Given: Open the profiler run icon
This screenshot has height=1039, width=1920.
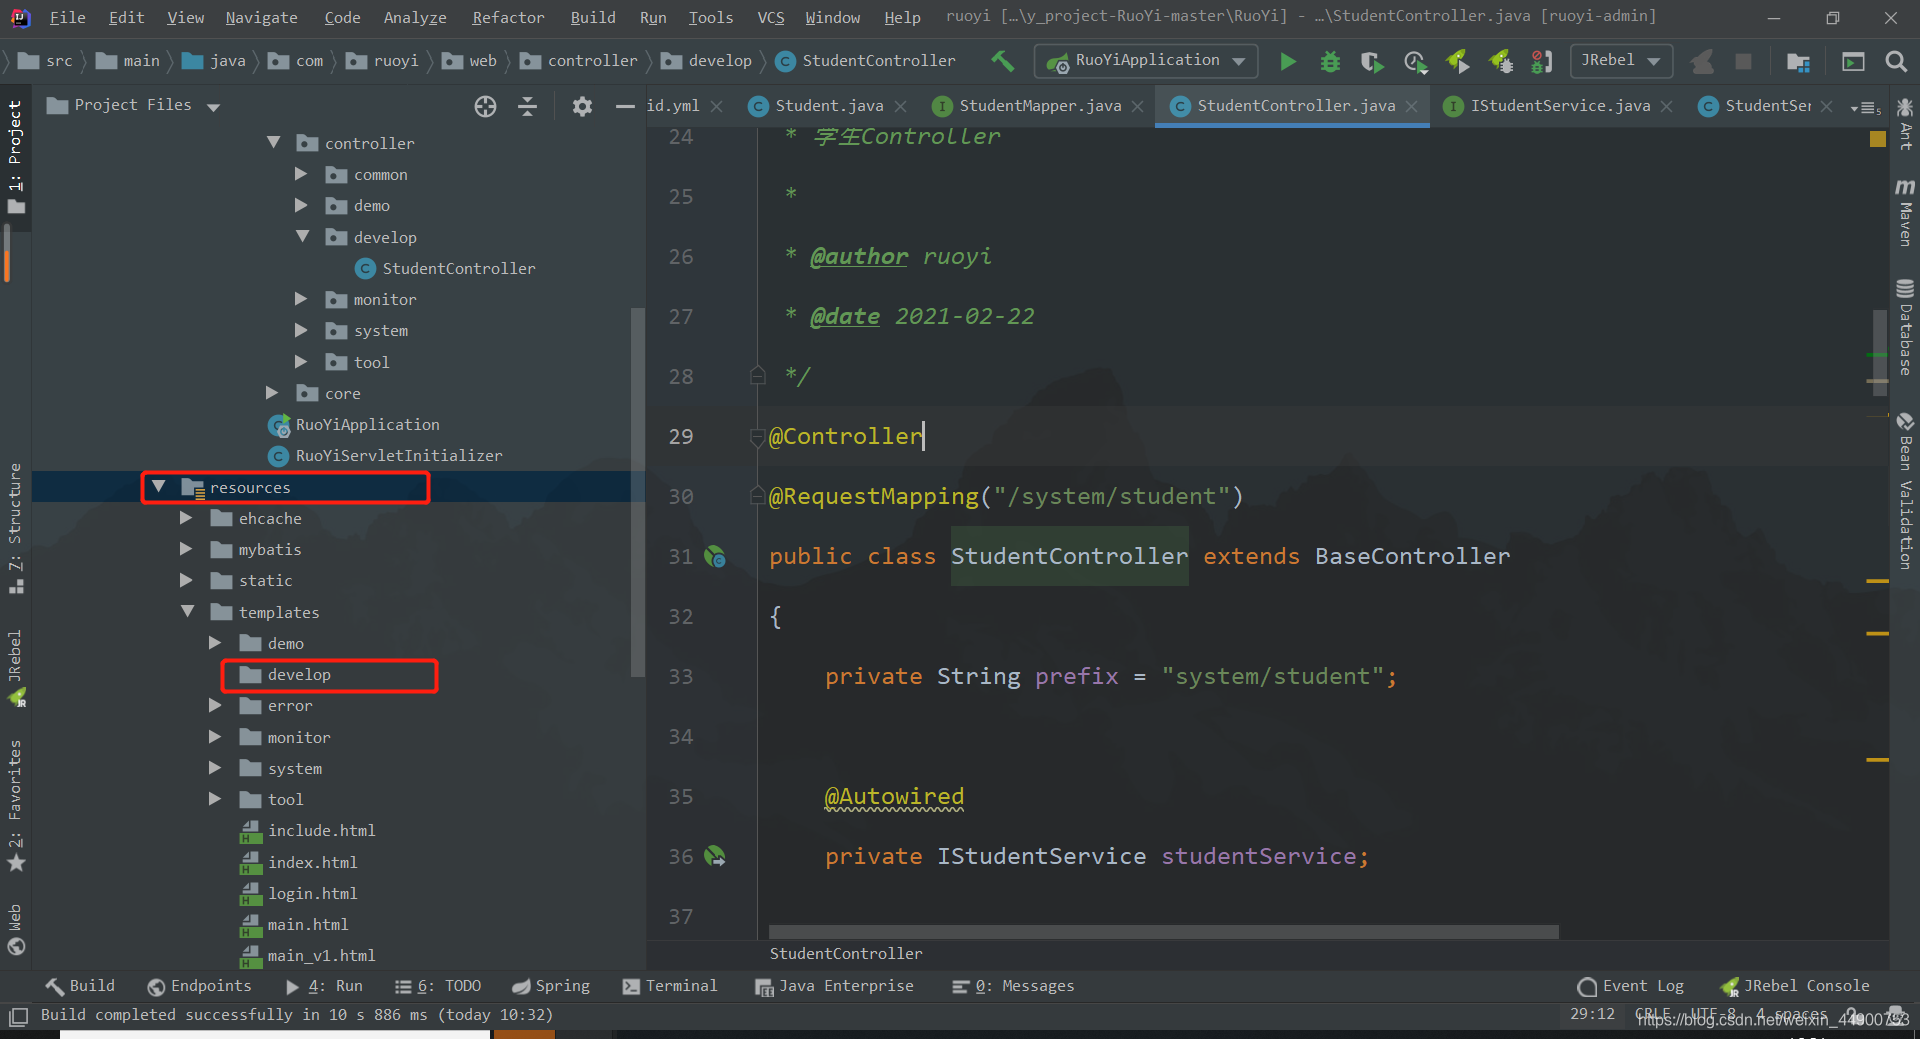Looking at the screenshot, I should (x=1415, y=62).
